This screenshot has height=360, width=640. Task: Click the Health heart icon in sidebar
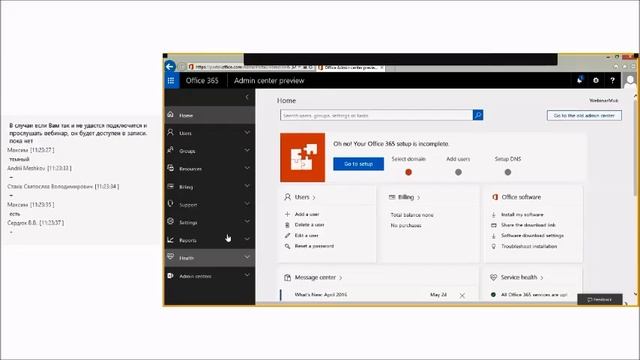point(171,257)
